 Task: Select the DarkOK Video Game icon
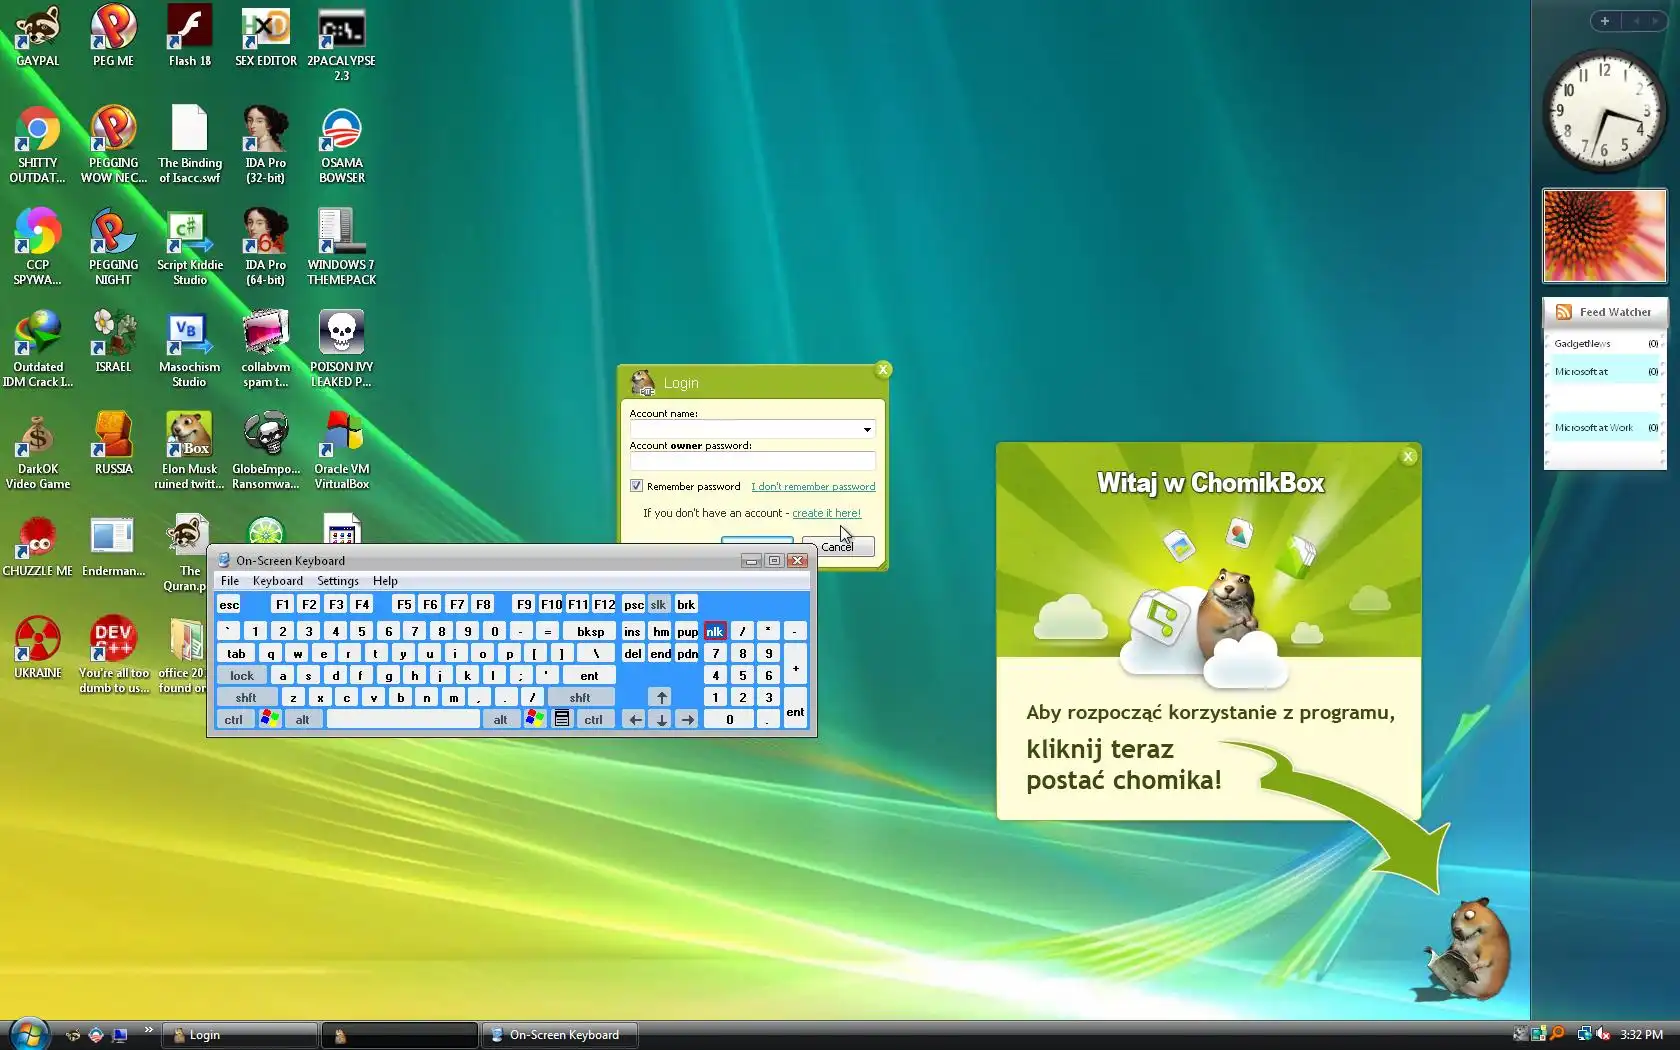[x=38, y=451]
